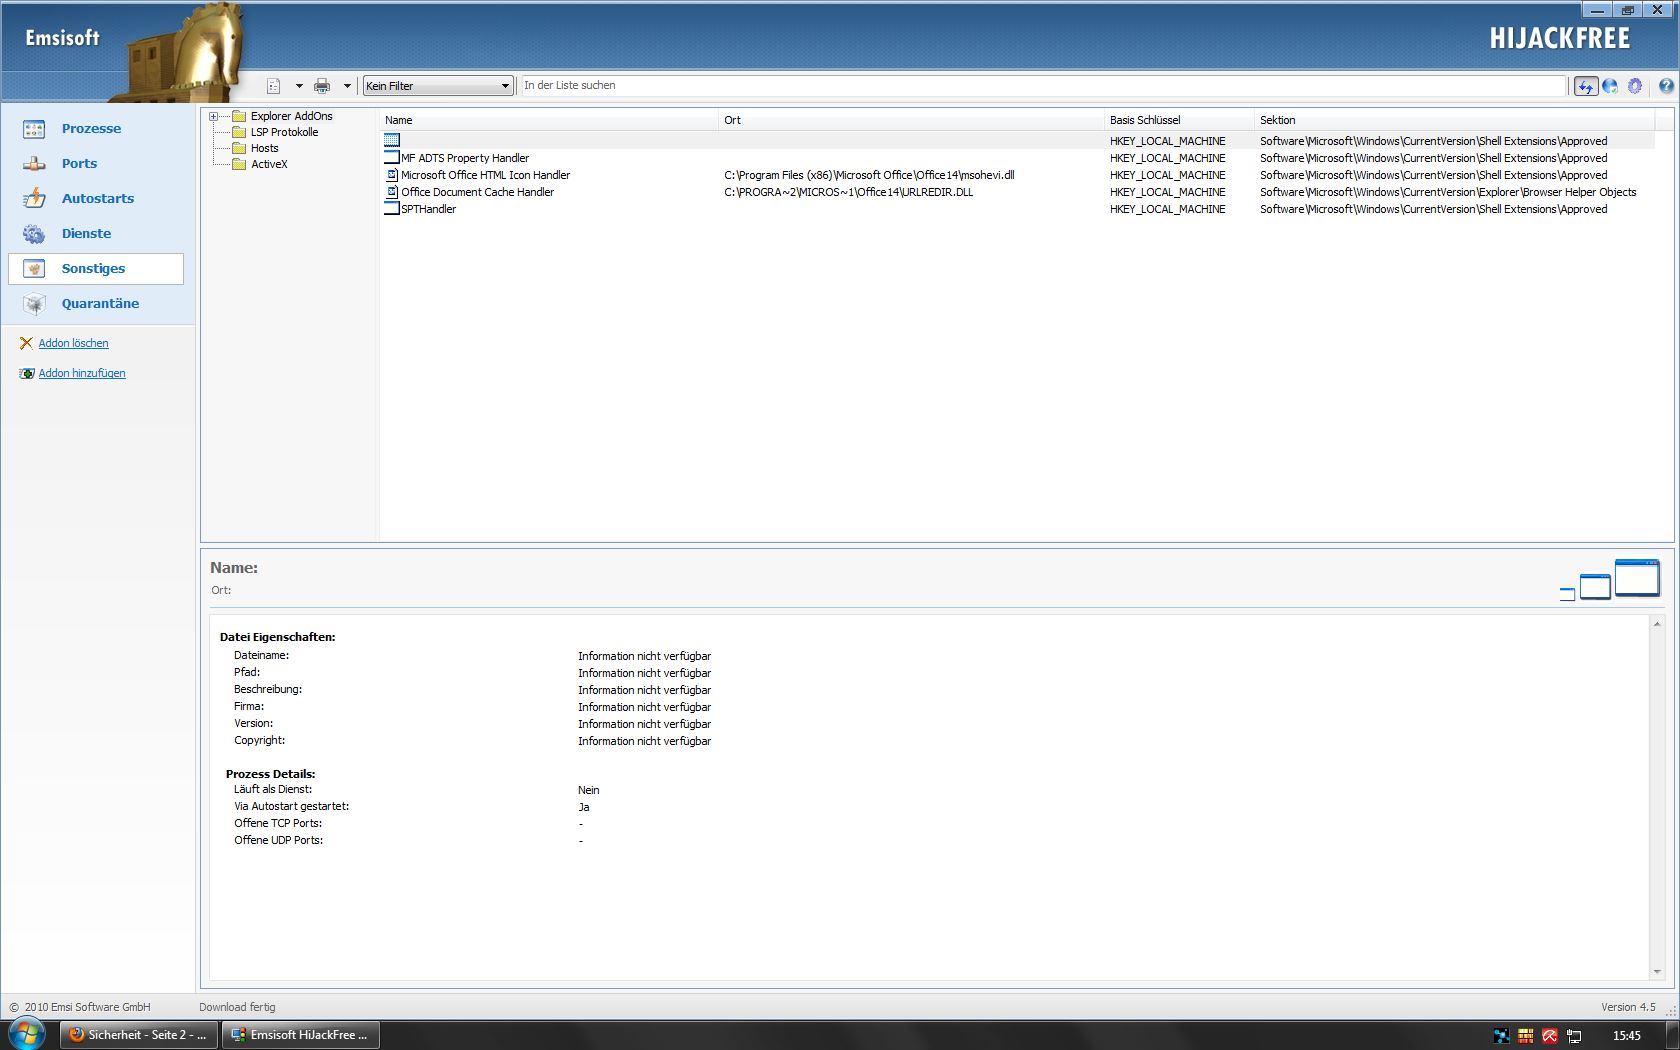Select the Microsoft Office HTML Icon Handler row

tap(1018, 175)
